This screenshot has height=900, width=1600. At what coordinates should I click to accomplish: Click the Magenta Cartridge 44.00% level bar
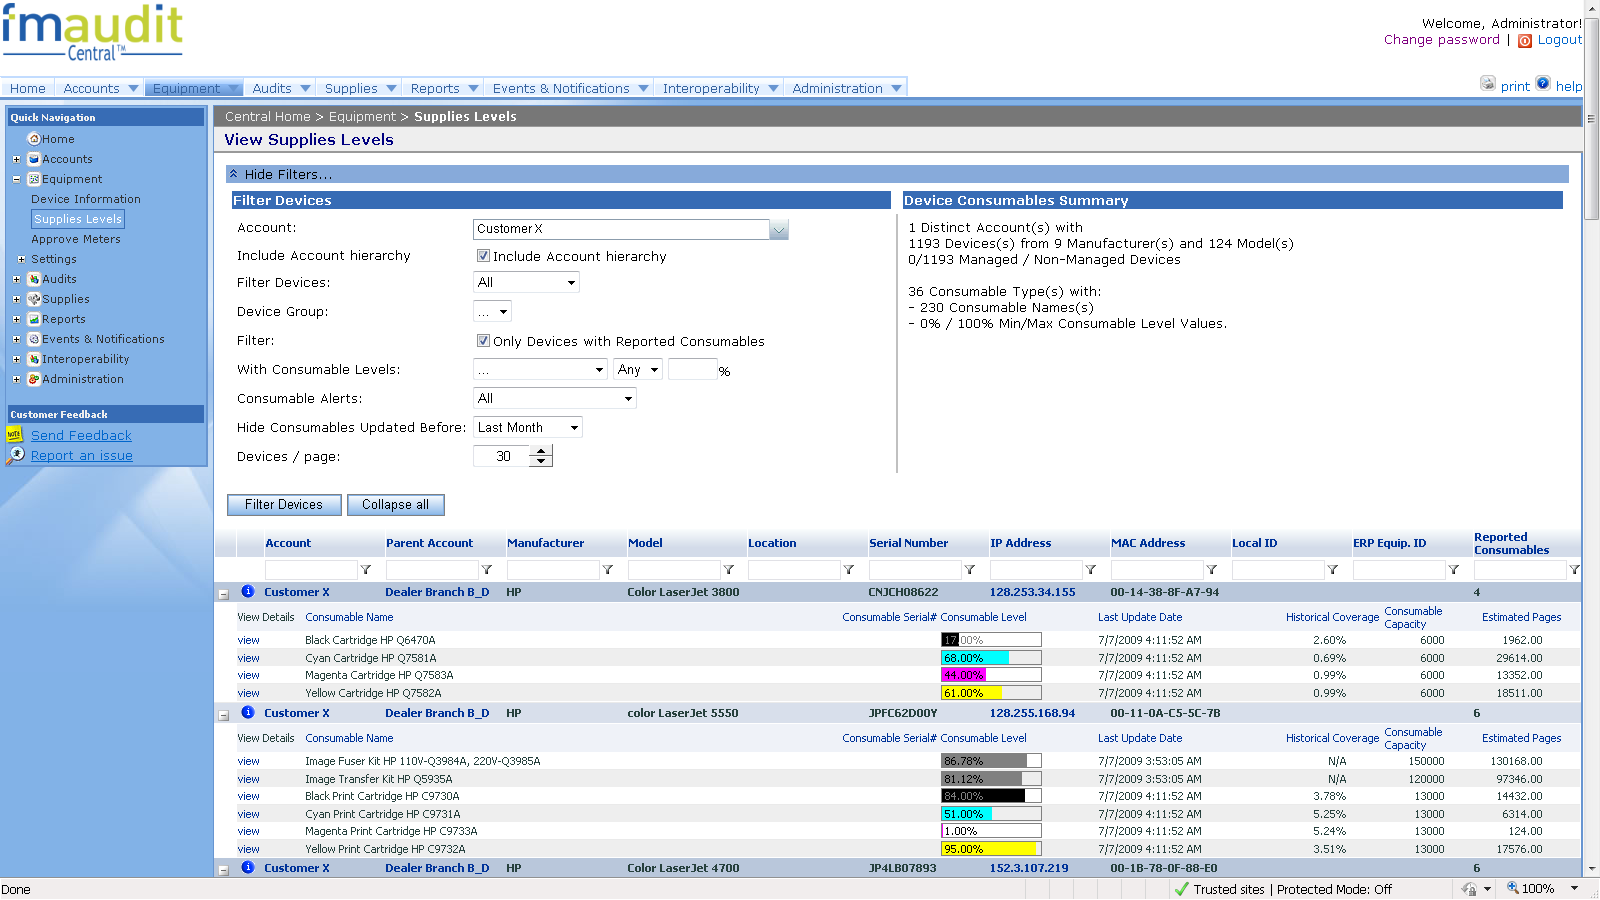[991, 675]
